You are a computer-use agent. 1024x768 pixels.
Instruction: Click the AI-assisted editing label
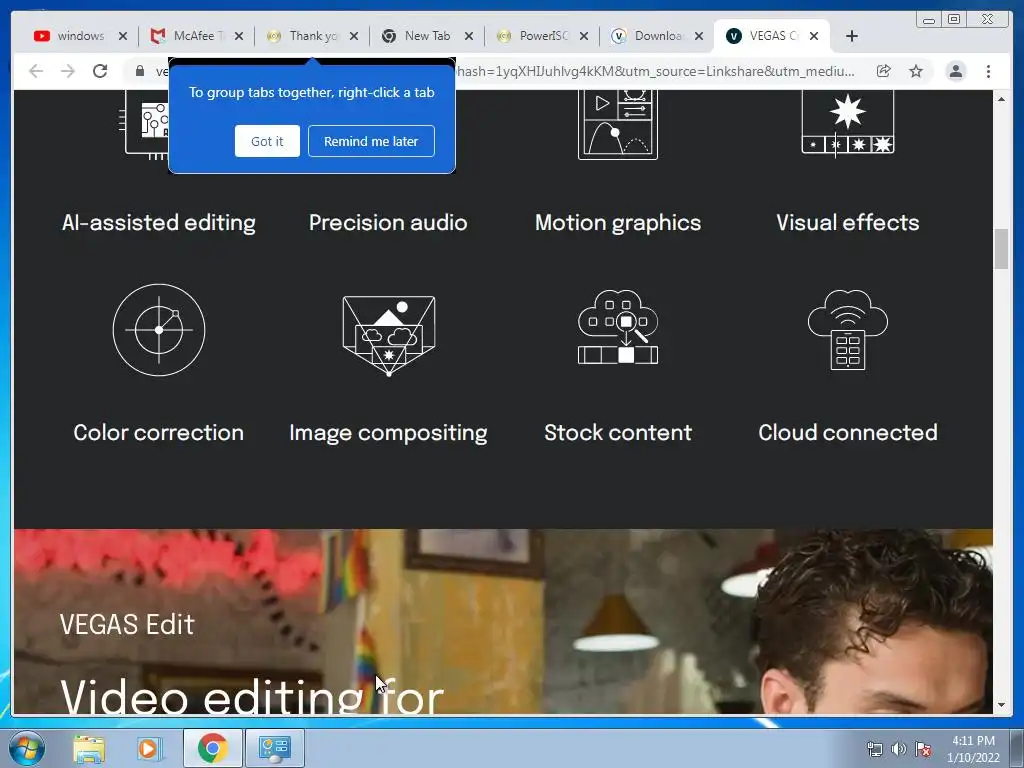pyautogui.click(x=159, y=223)
